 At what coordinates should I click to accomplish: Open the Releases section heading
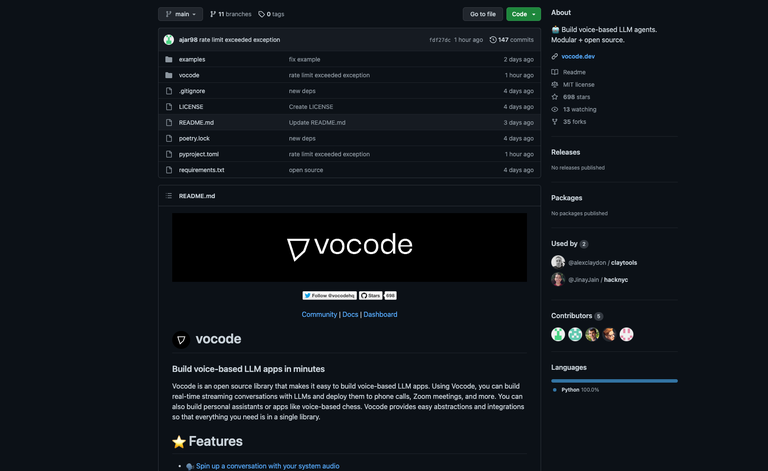[x=565, y=152]
